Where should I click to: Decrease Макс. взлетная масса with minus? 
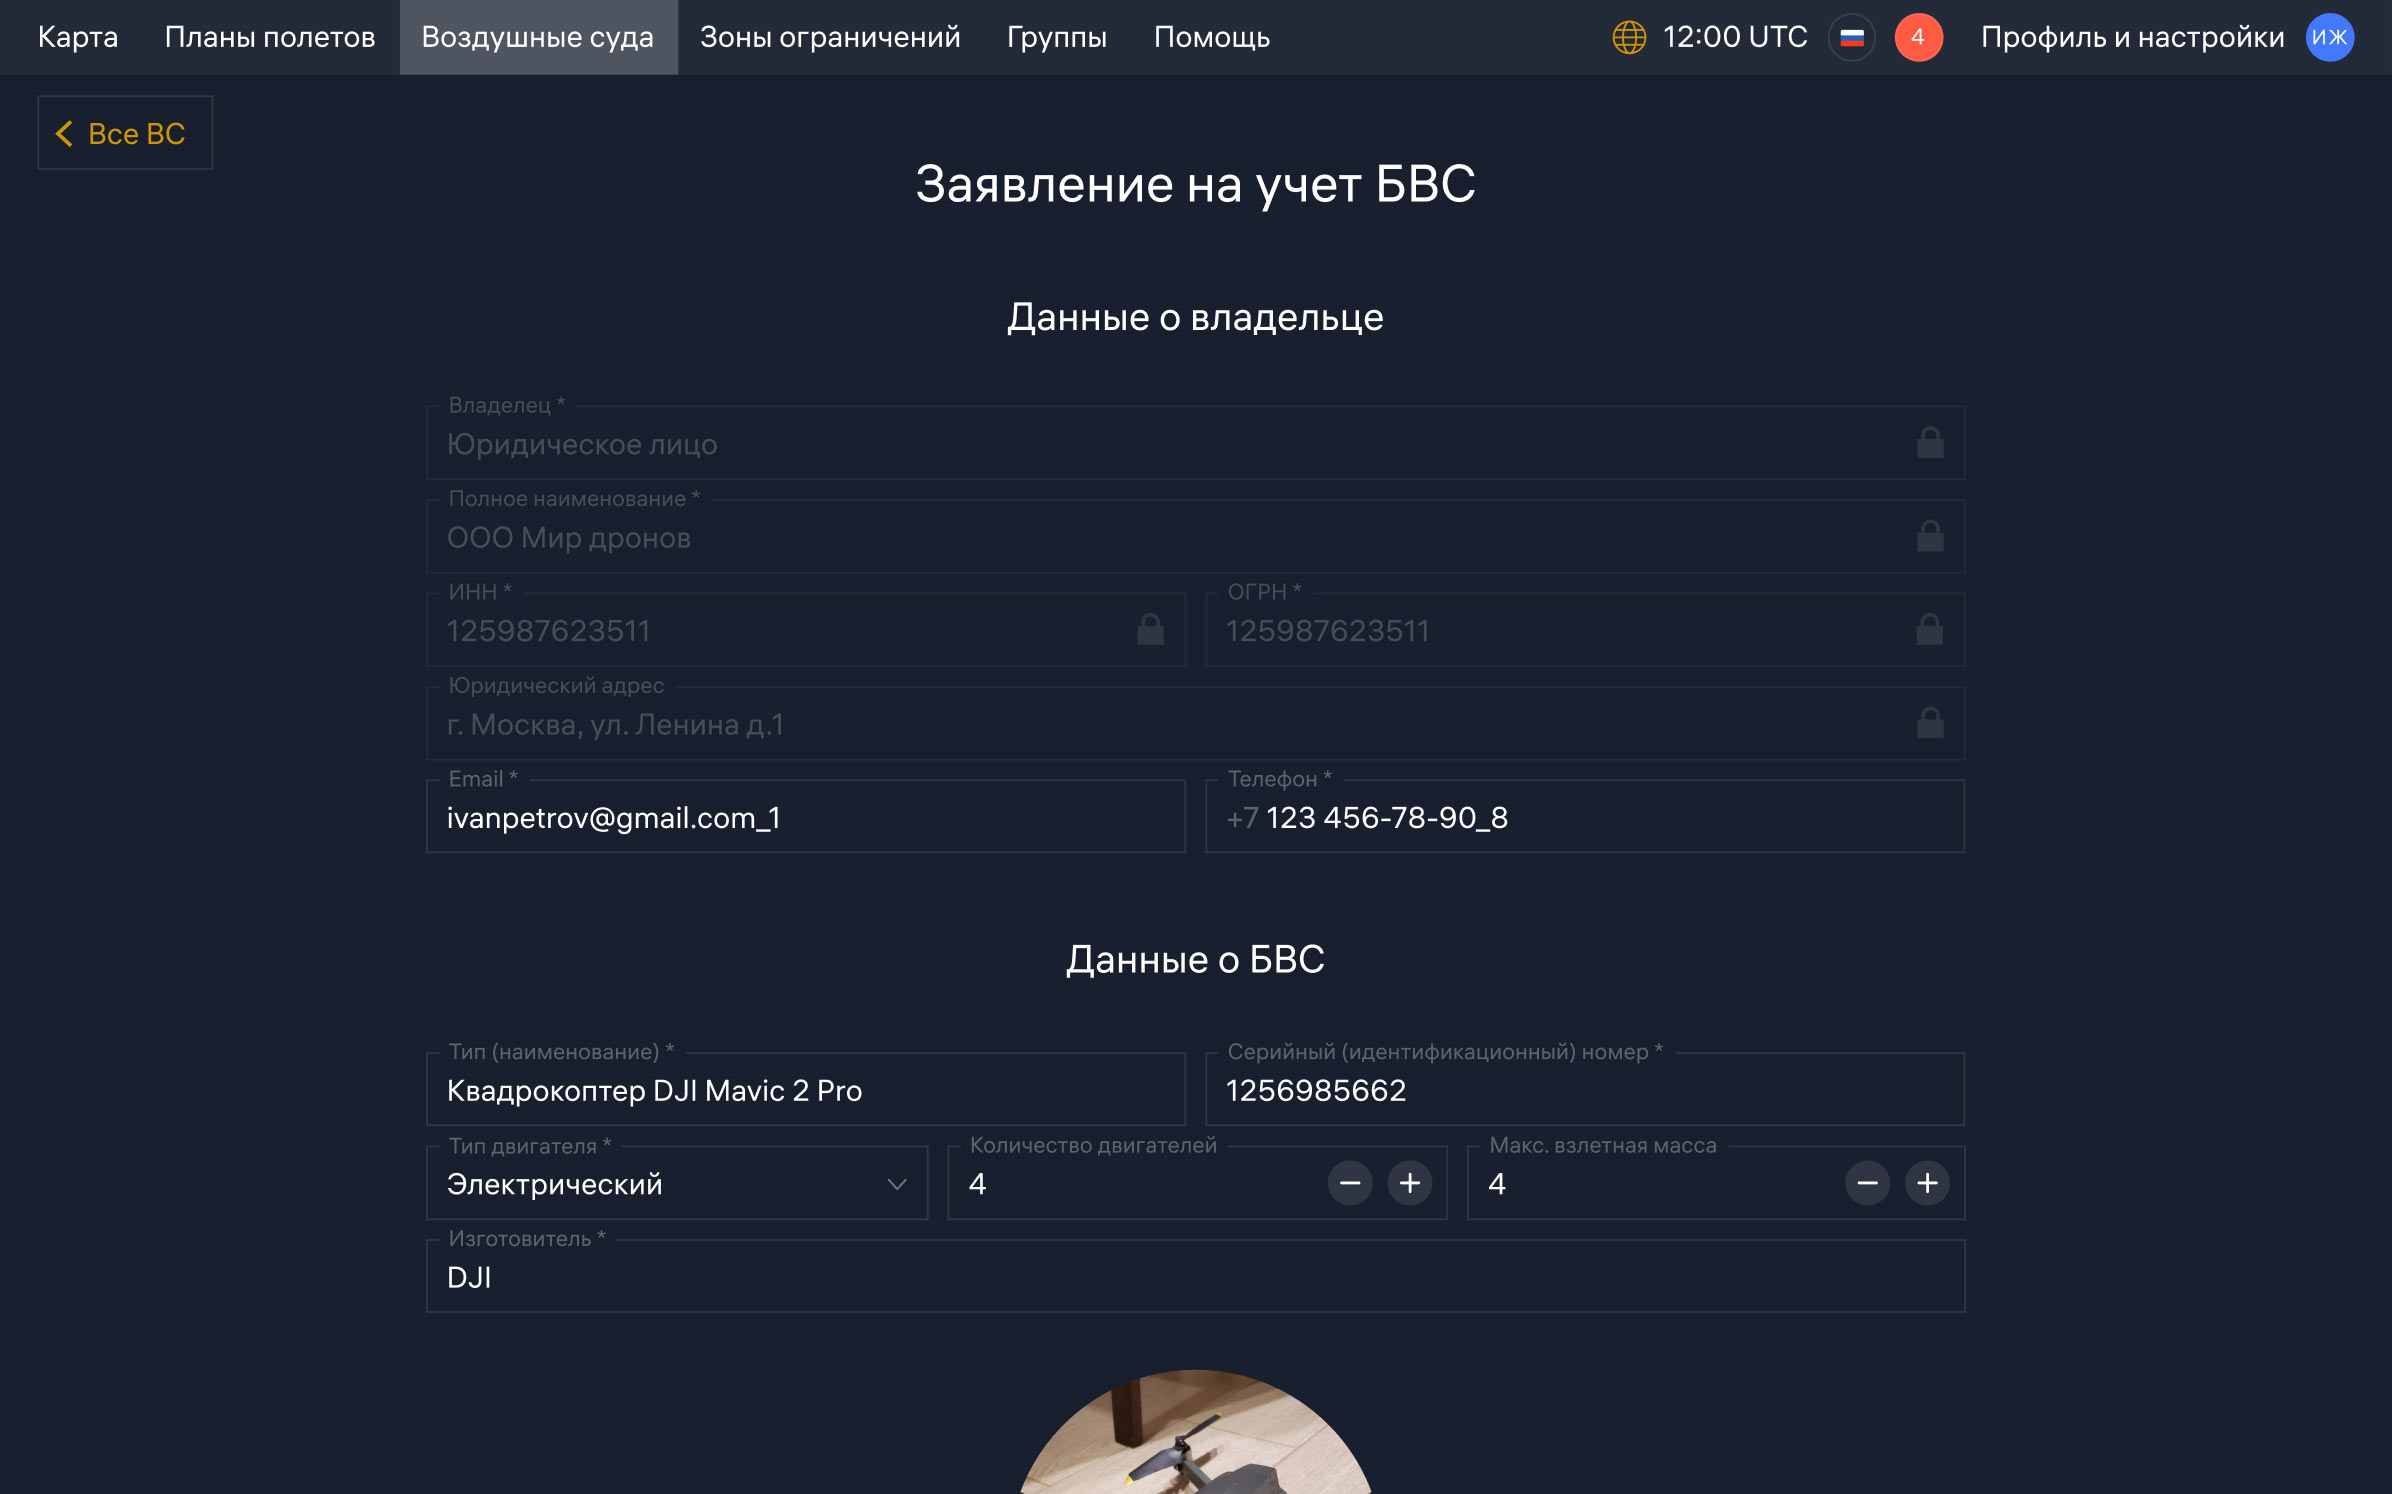click(x=1867, y=1184)
